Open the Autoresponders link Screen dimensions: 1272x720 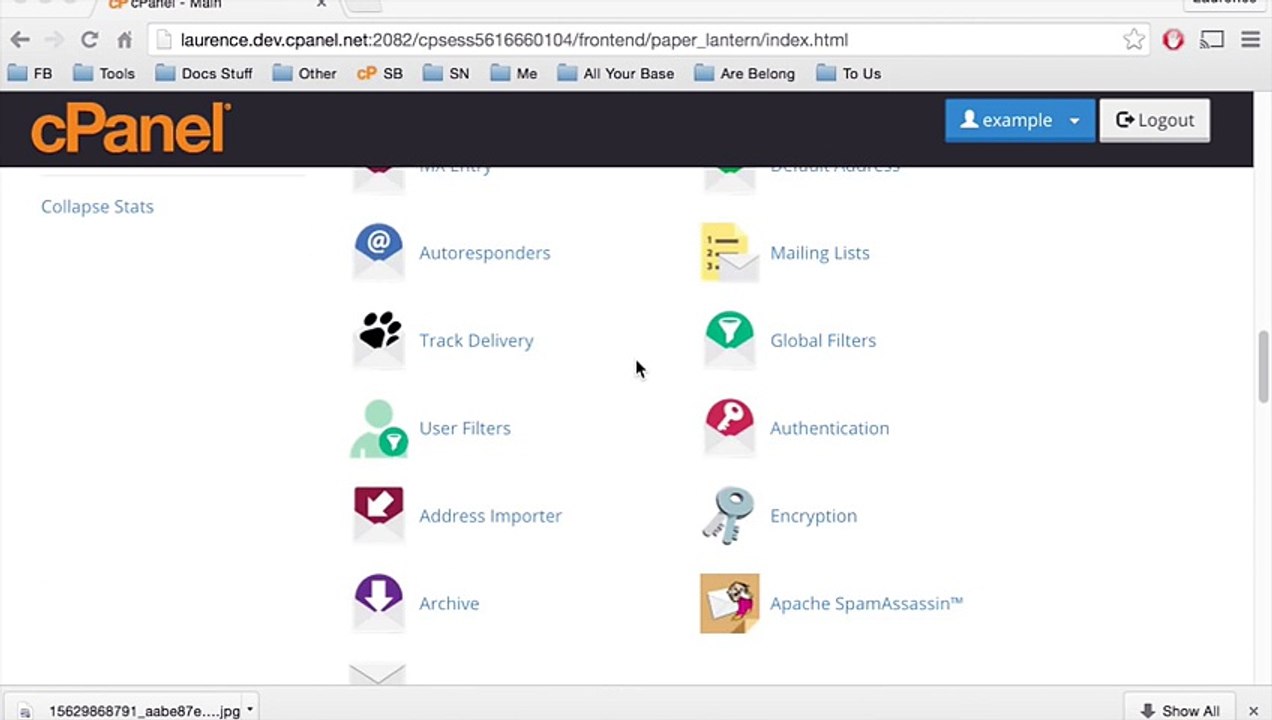pos(484,252)
